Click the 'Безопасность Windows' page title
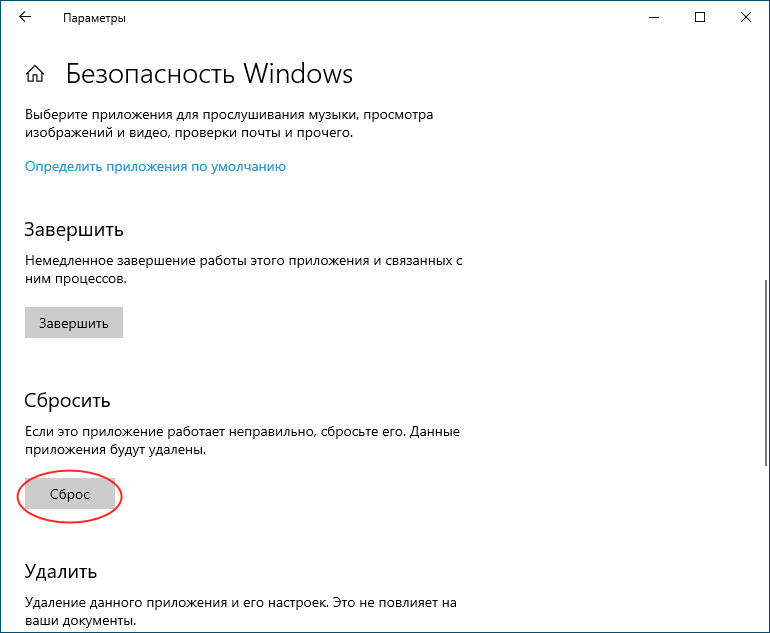The image size is (770, 633). point(209,74)
